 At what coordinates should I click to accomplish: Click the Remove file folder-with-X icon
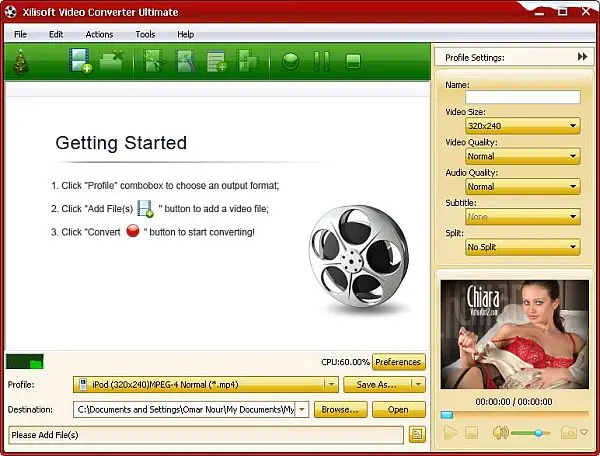[x=111, y=60]
